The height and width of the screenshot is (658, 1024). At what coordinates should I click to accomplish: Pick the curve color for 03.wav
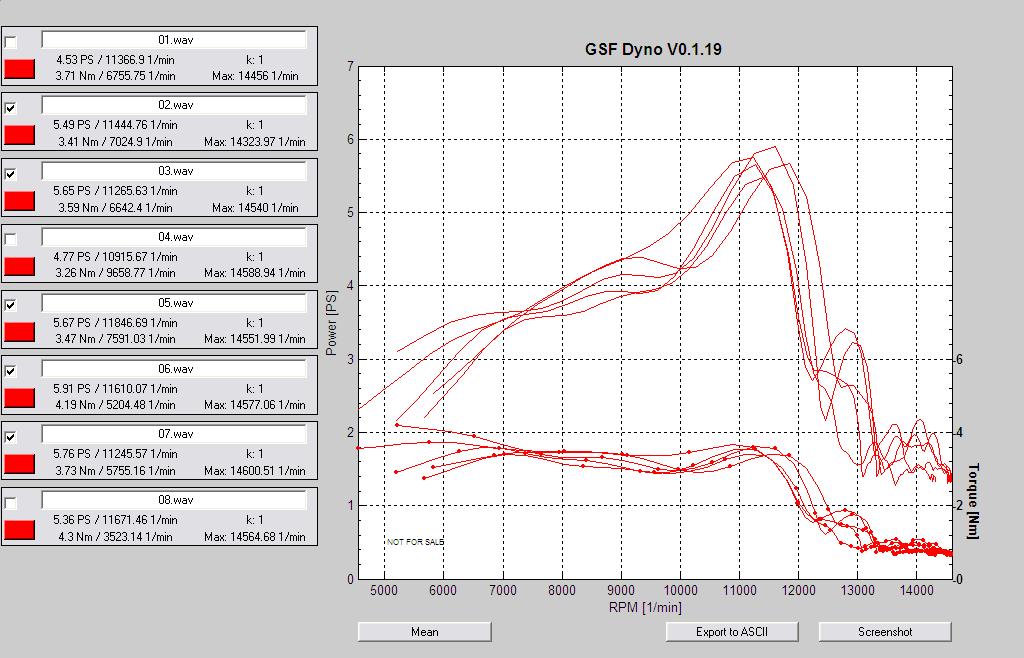tap(20, 200)
